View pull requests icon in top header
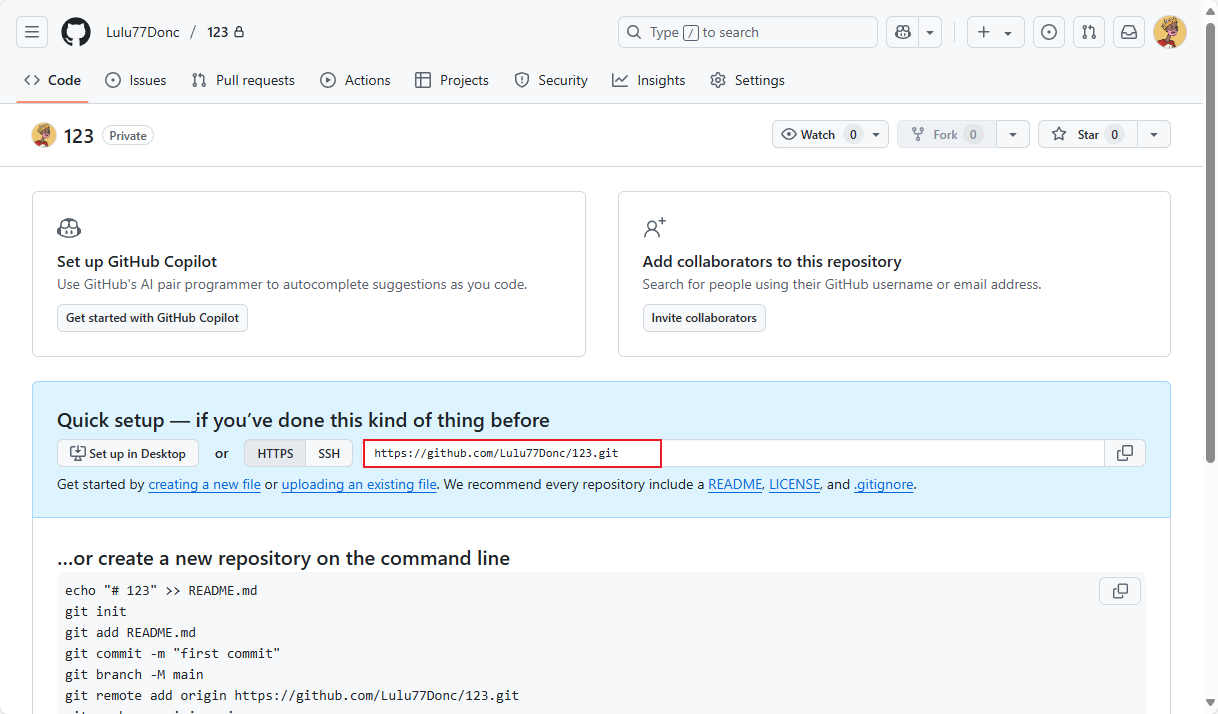The image size is (1218, 714). (x=1089, y=32)
